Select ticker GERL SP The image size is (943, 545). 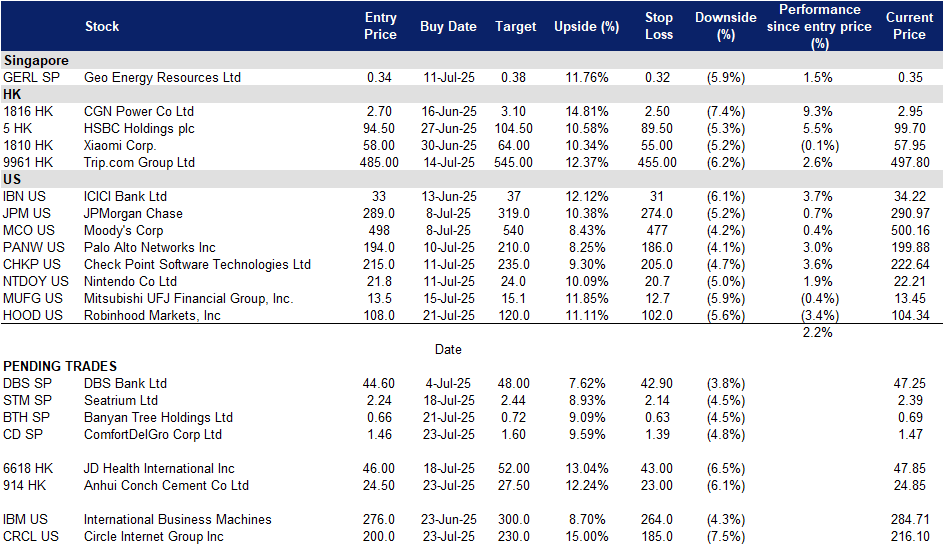point(31,78)
